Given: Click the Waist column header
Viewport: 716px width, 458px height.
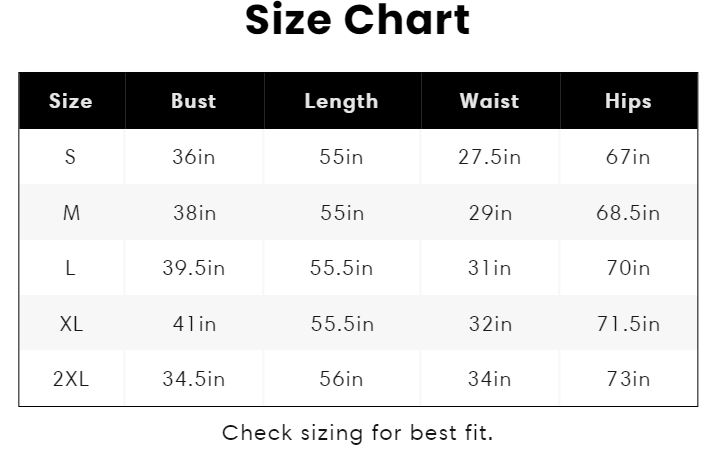Looking at the screenshot, I should click(x=489, y=101).
